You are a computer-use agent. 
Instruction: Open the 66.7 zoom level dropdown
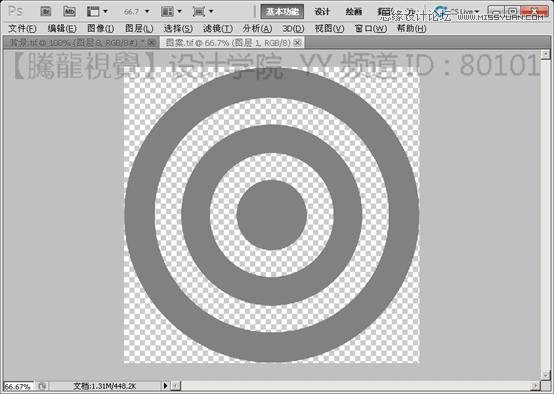point(137,12)
